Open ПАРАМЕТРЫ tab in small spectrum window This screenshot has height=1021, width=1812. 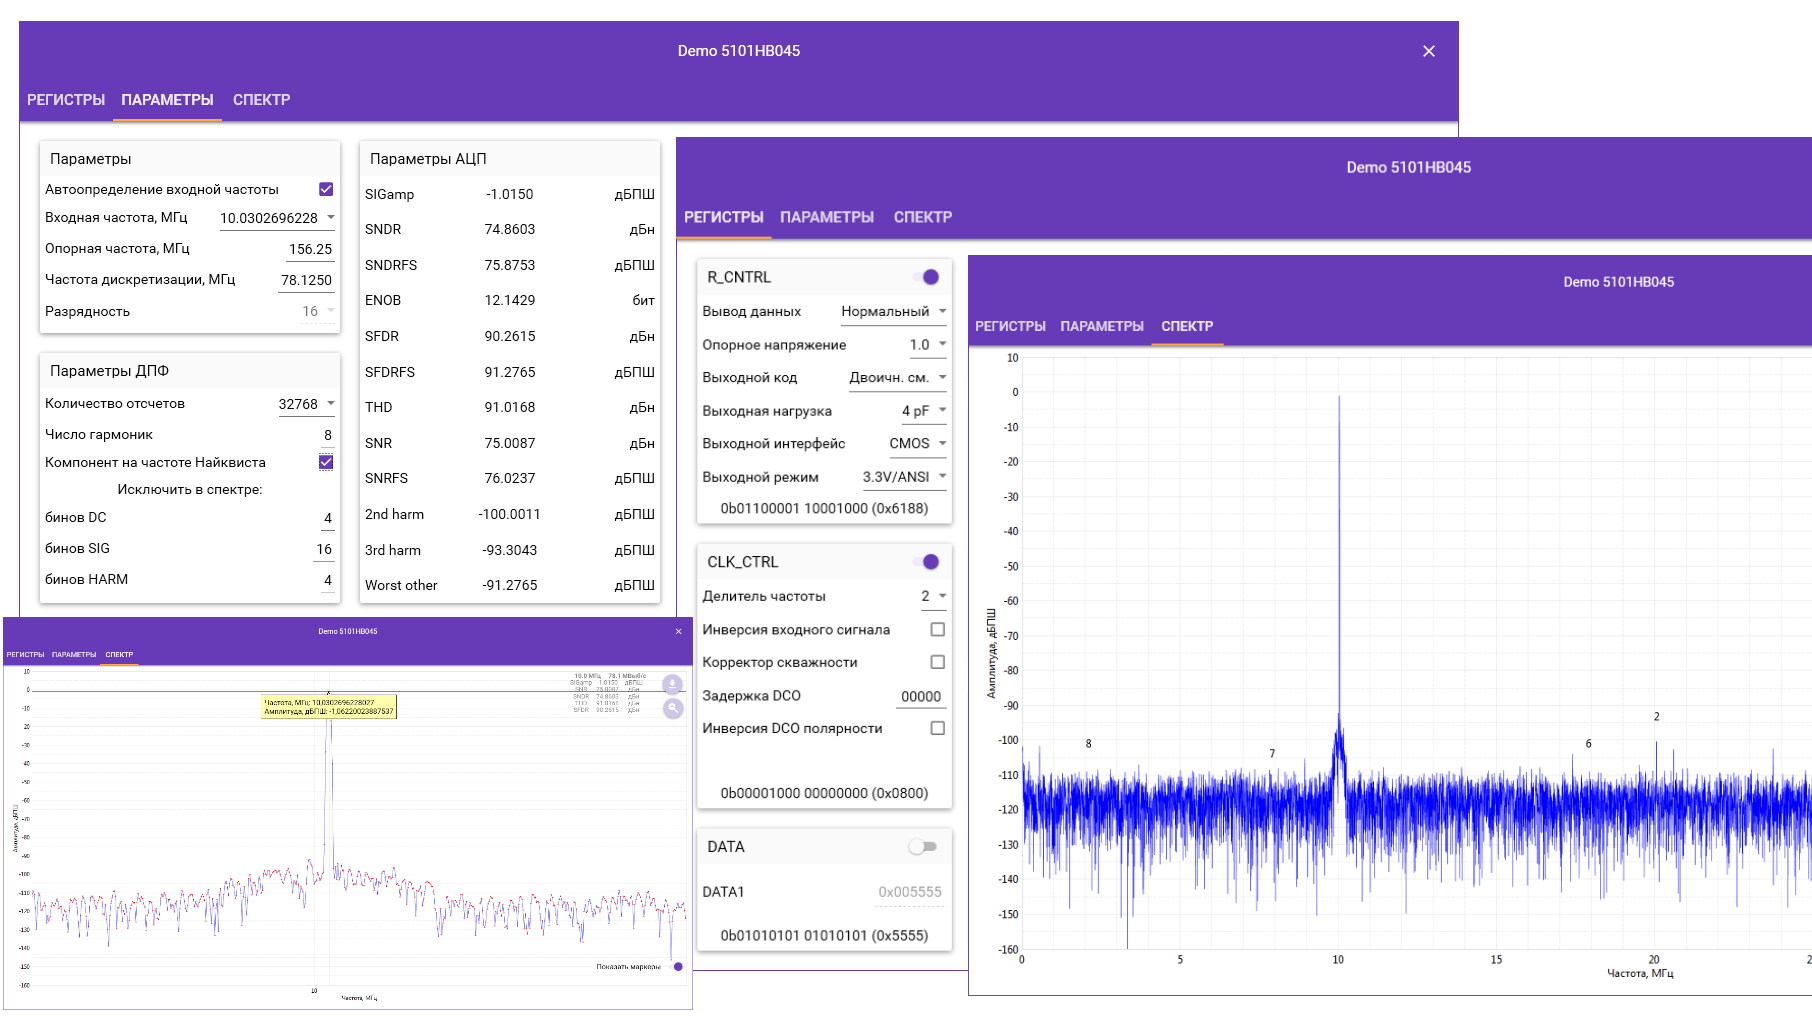coord(74,655)
